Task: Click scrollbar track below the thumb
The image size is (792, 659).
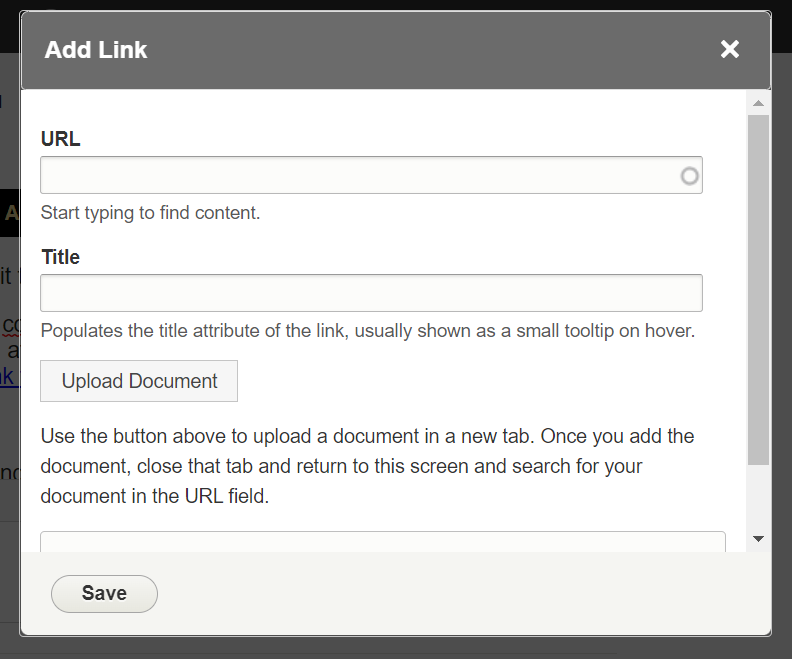Action: (x=758, y=498)
